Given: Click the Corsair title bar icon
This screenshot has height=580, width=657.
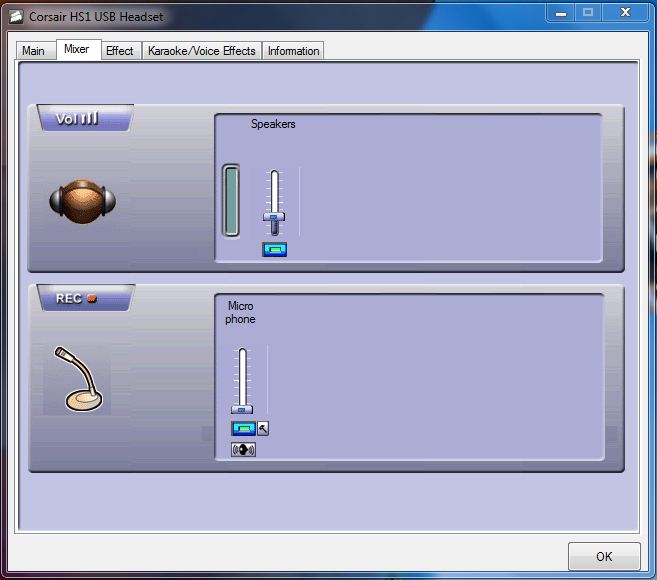Looking at the screenshot, I should [x=16, y=17].
